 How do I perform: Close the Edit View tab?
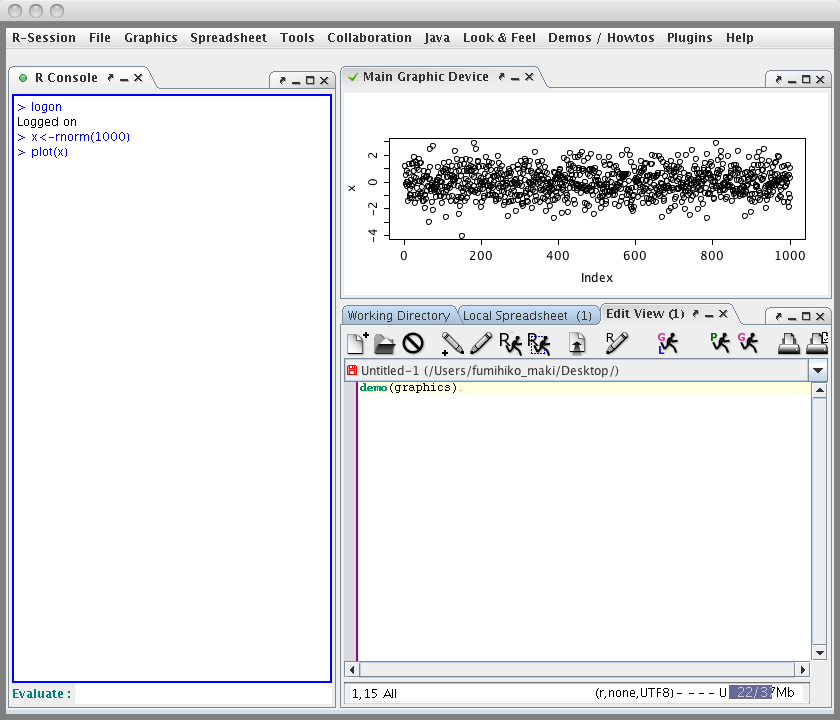723,314
